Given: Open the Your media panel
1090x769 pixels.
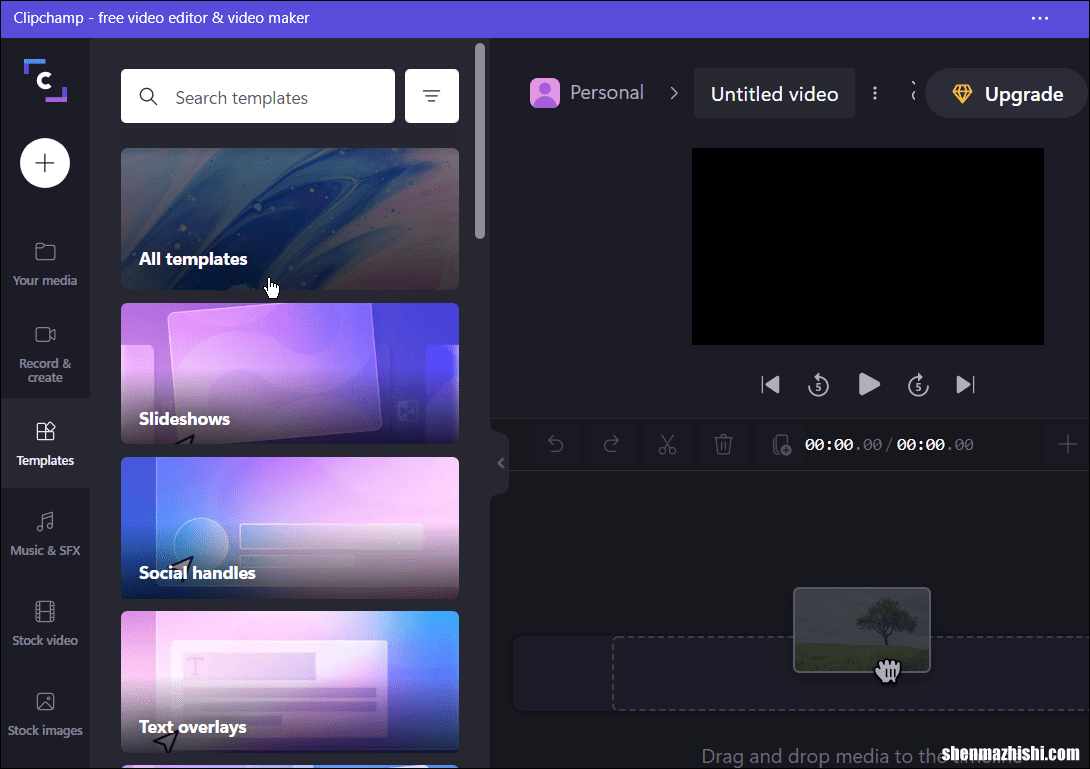Looking at the screenshot, I should [x=45, y=264].
